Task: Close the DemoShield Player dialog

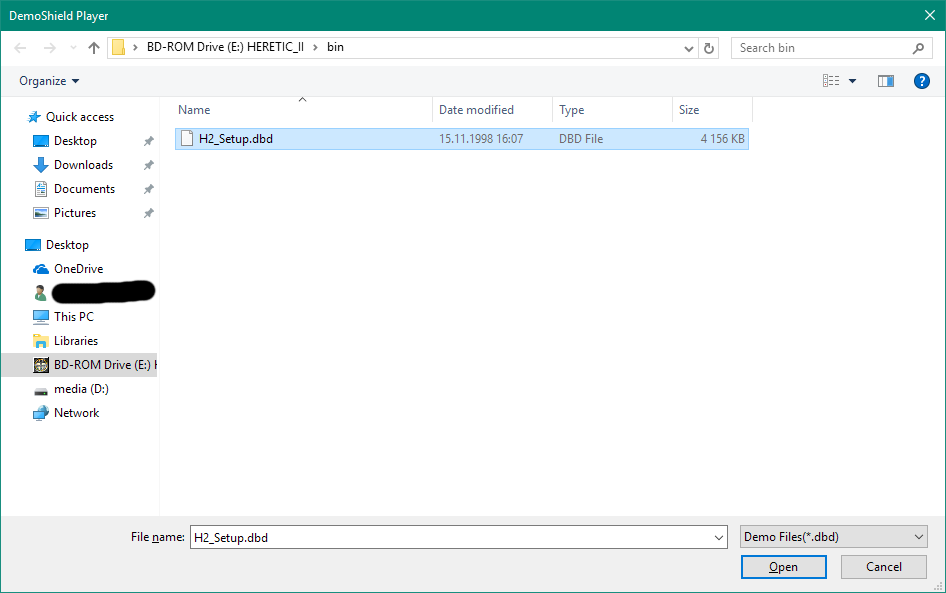Action: coord(930,16)
